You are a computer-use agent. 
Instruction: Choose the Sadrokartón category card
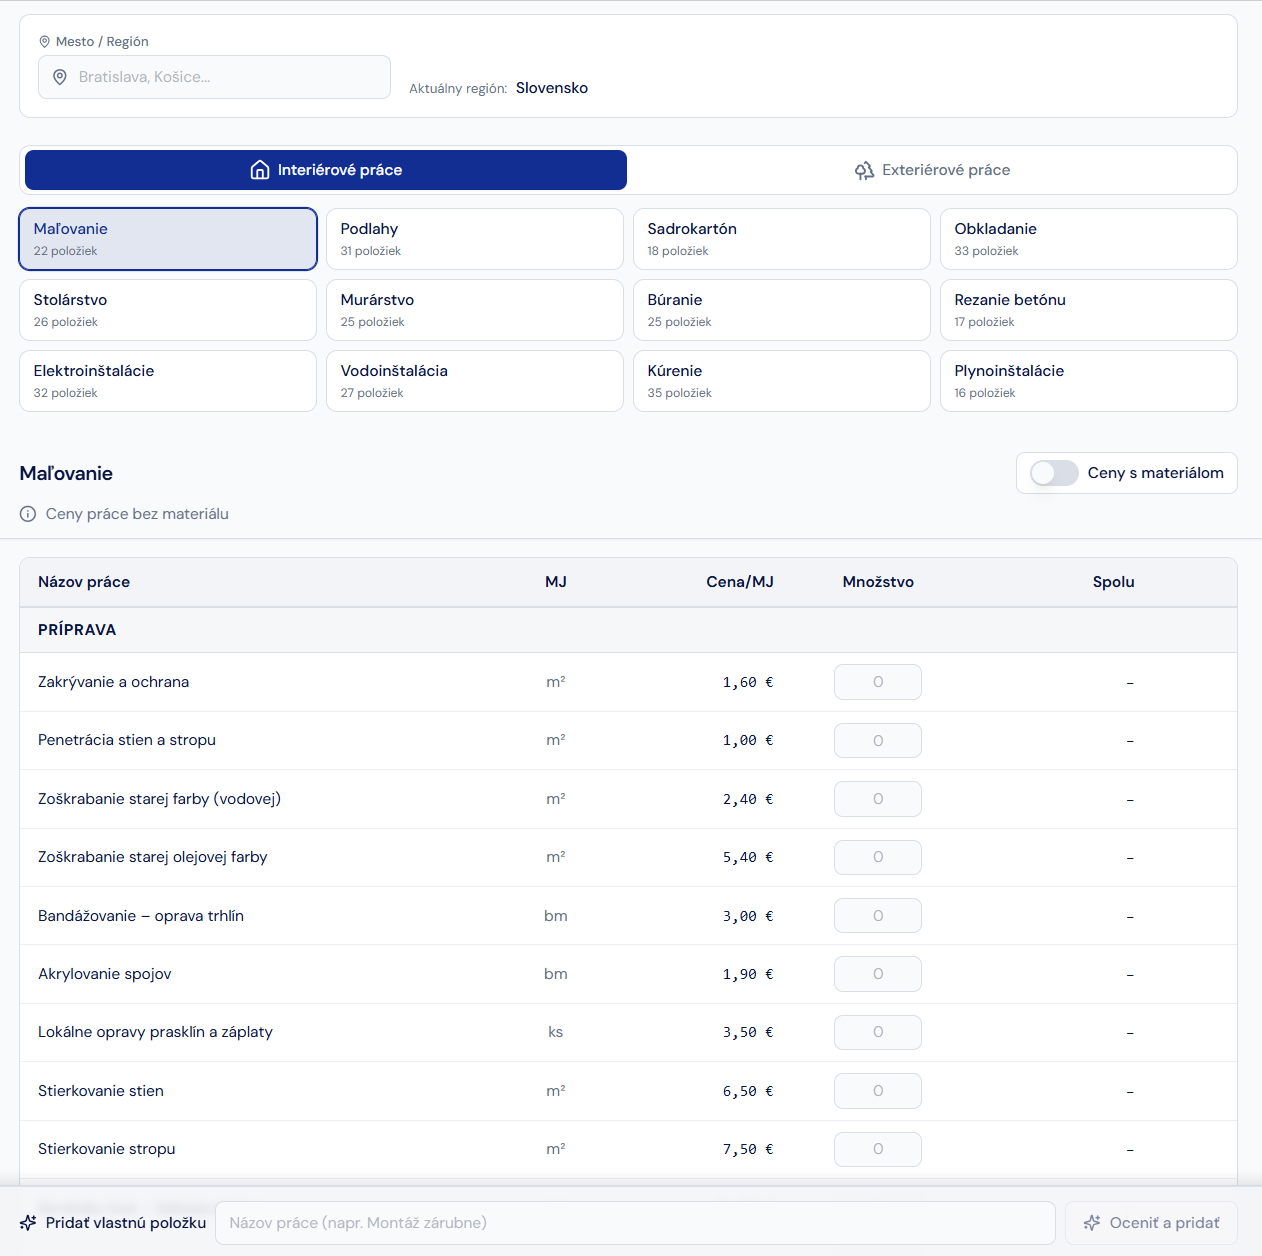pyautogui.click(x=782, y=239)
